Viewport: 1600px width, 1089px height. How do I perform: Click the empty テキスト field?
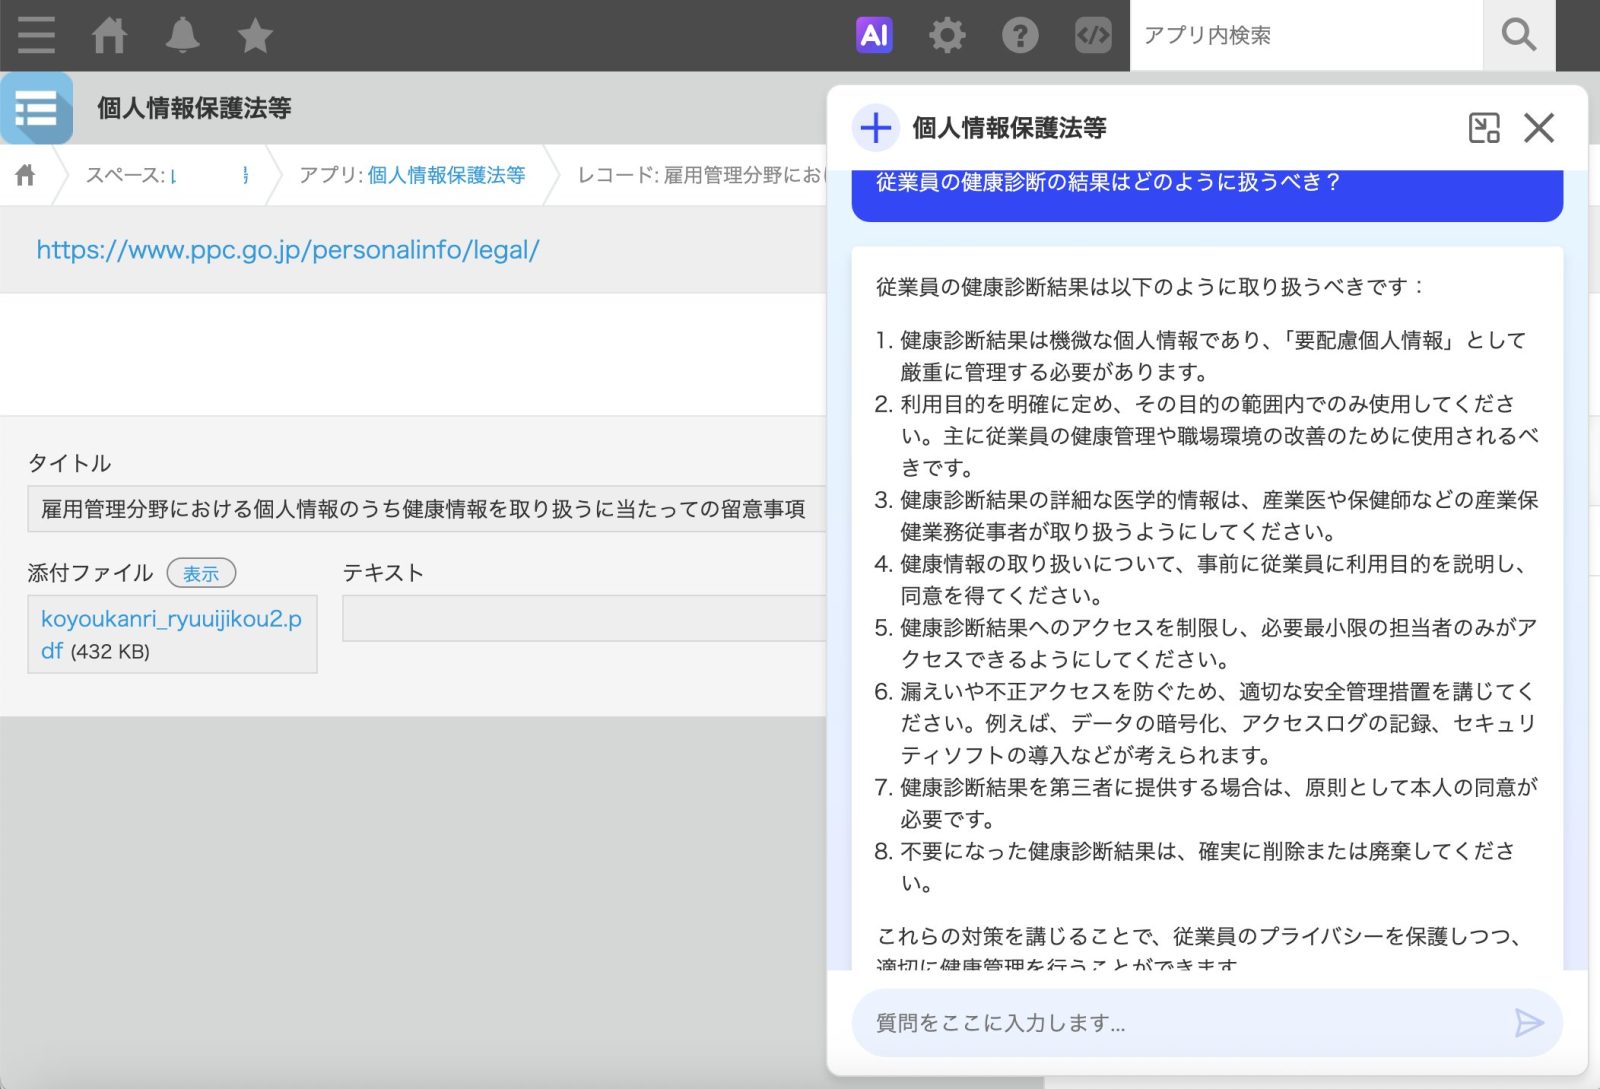pyautogui.click(x=584, y=618)
